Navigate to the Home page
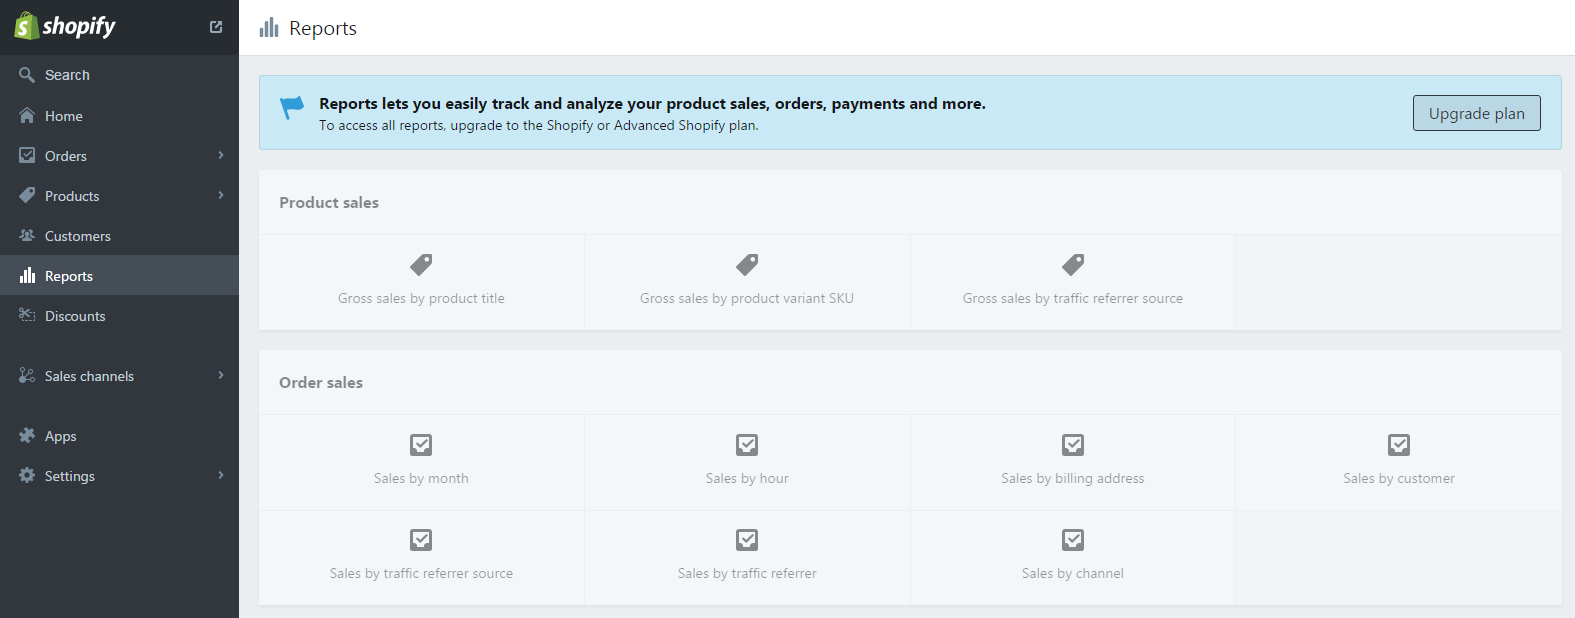This screenshot has height=618, width=1575. click(x=63, y=116)
